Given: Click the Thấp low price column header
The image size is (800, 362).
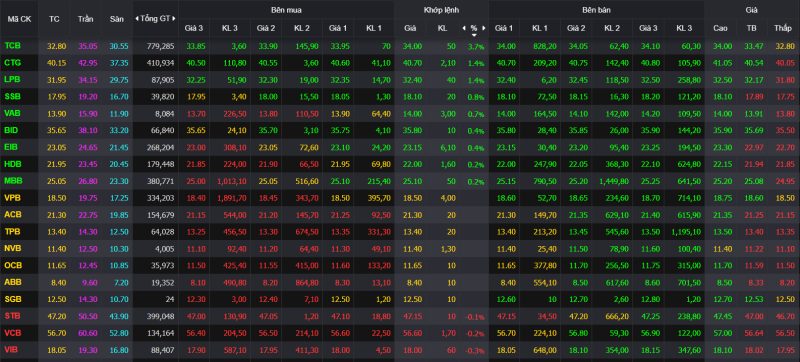Looking at the screenshot, I should click(783, 28).
